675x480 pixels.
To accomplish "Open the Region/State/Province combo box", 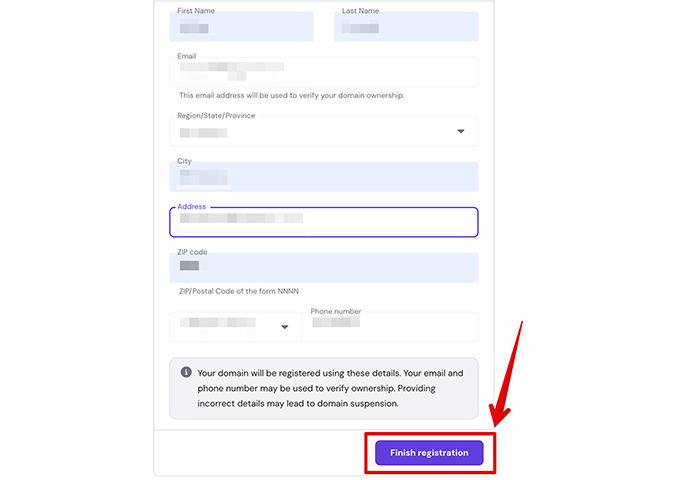I will [324, 131].
